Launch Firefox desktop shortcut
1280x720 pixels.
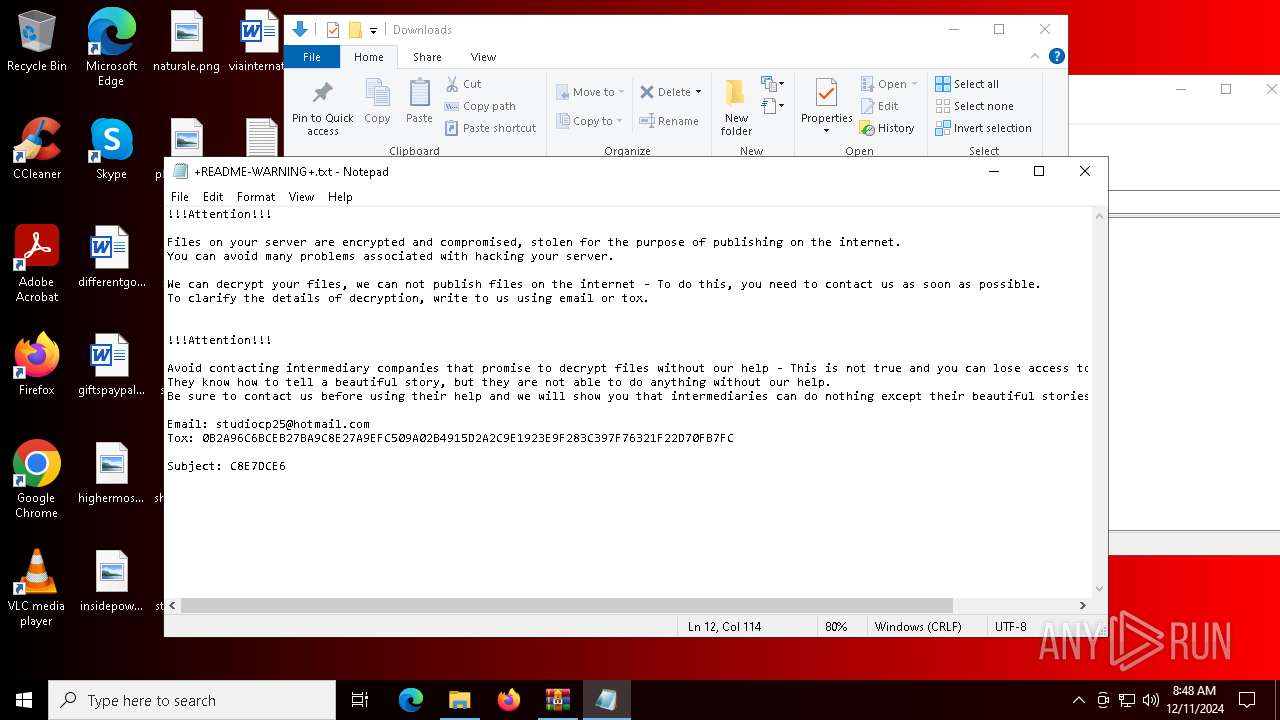37,364
